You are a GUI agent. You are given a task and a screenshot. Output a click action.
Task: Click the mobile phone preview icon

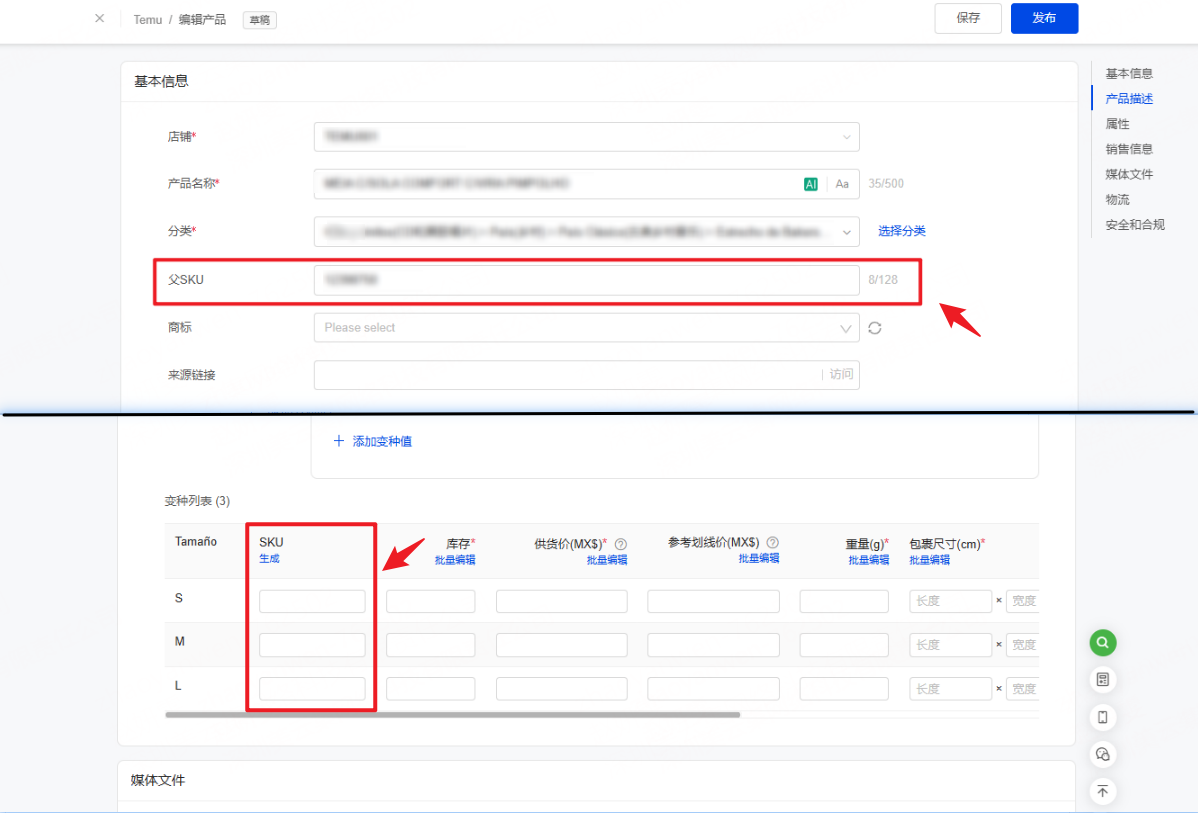1103,717
